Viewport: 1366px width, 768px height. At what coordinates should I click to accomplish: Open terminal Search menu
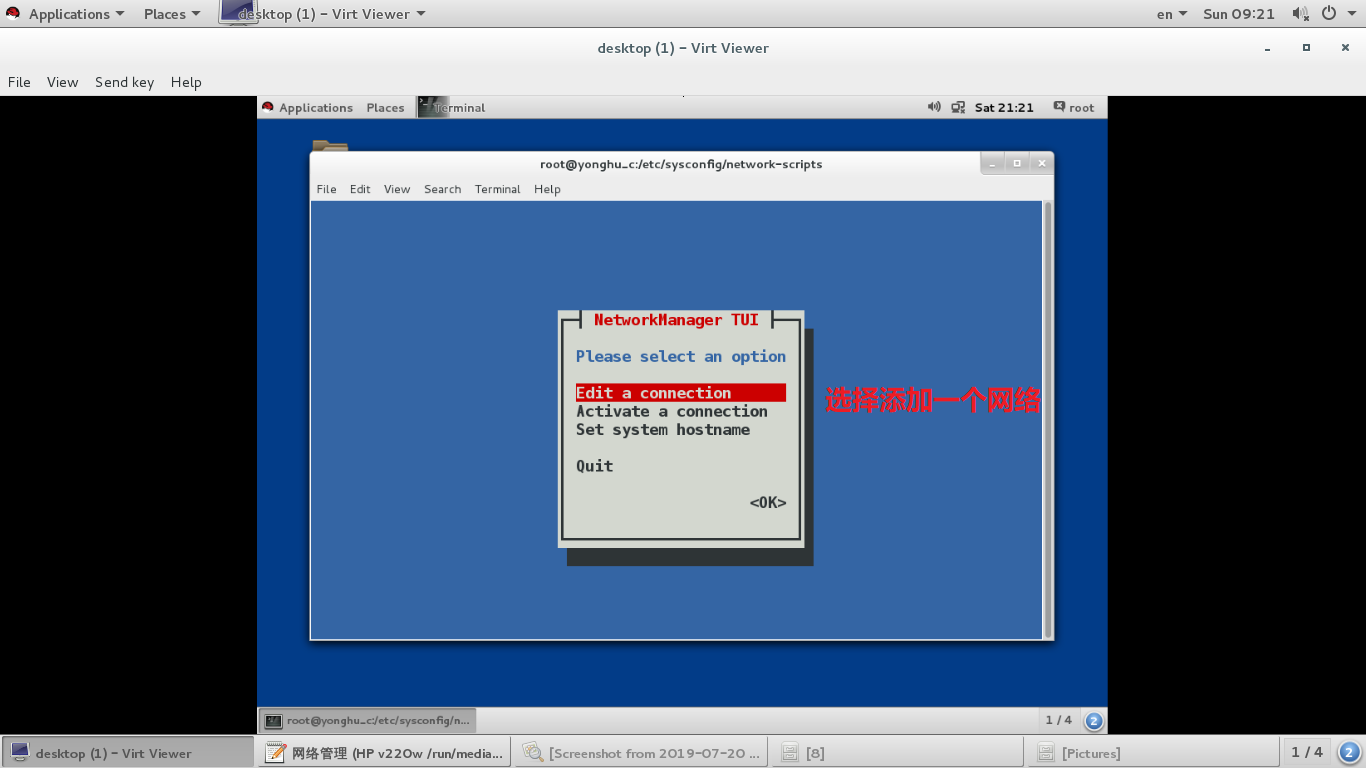pos(442,189)
